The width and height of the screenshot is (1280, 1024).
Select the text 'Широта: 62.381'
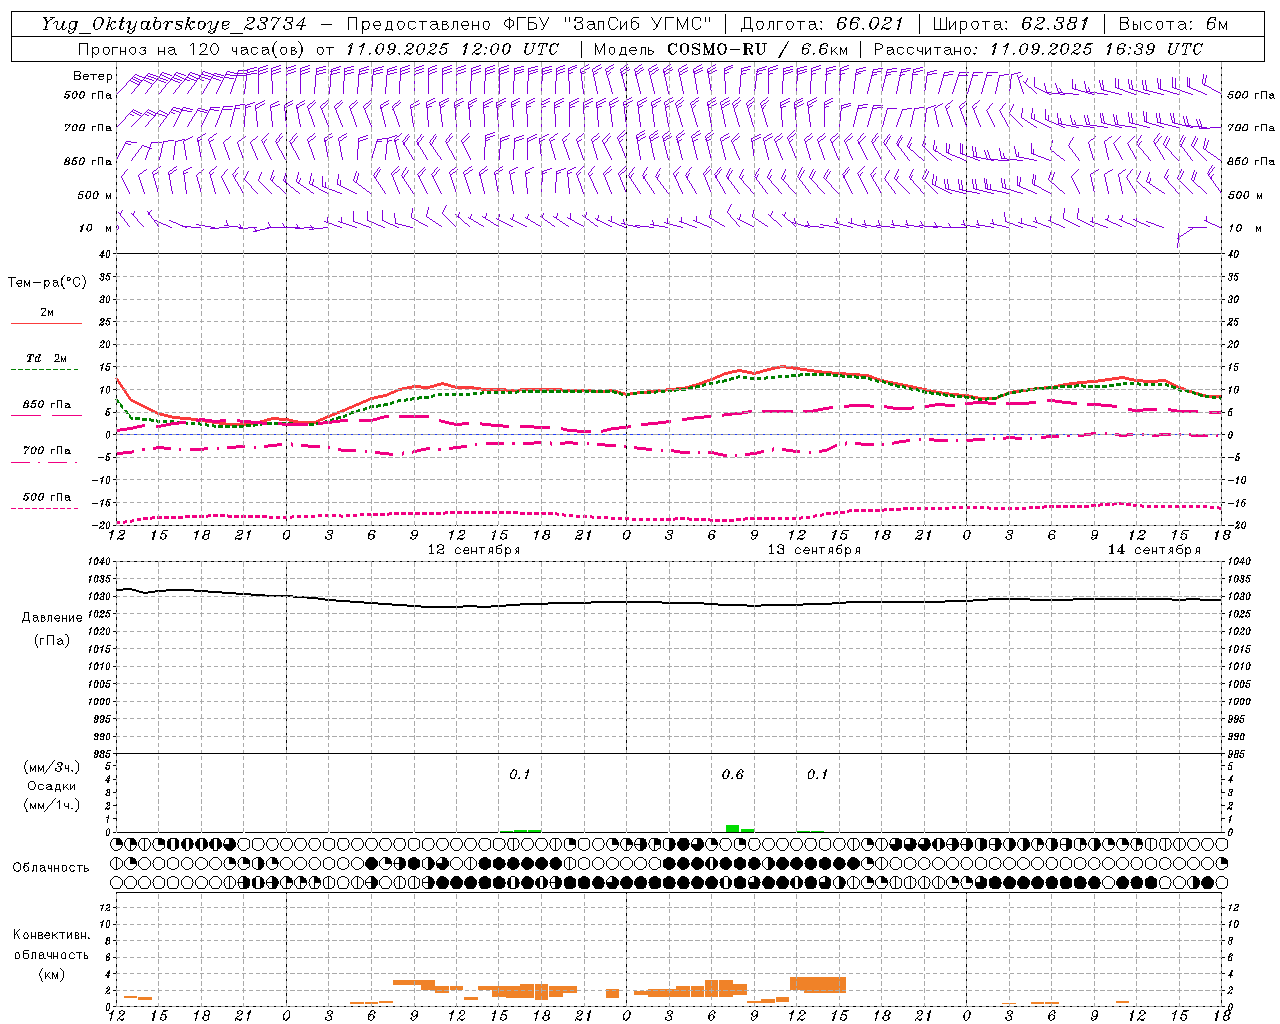[x=1010, y=24]
